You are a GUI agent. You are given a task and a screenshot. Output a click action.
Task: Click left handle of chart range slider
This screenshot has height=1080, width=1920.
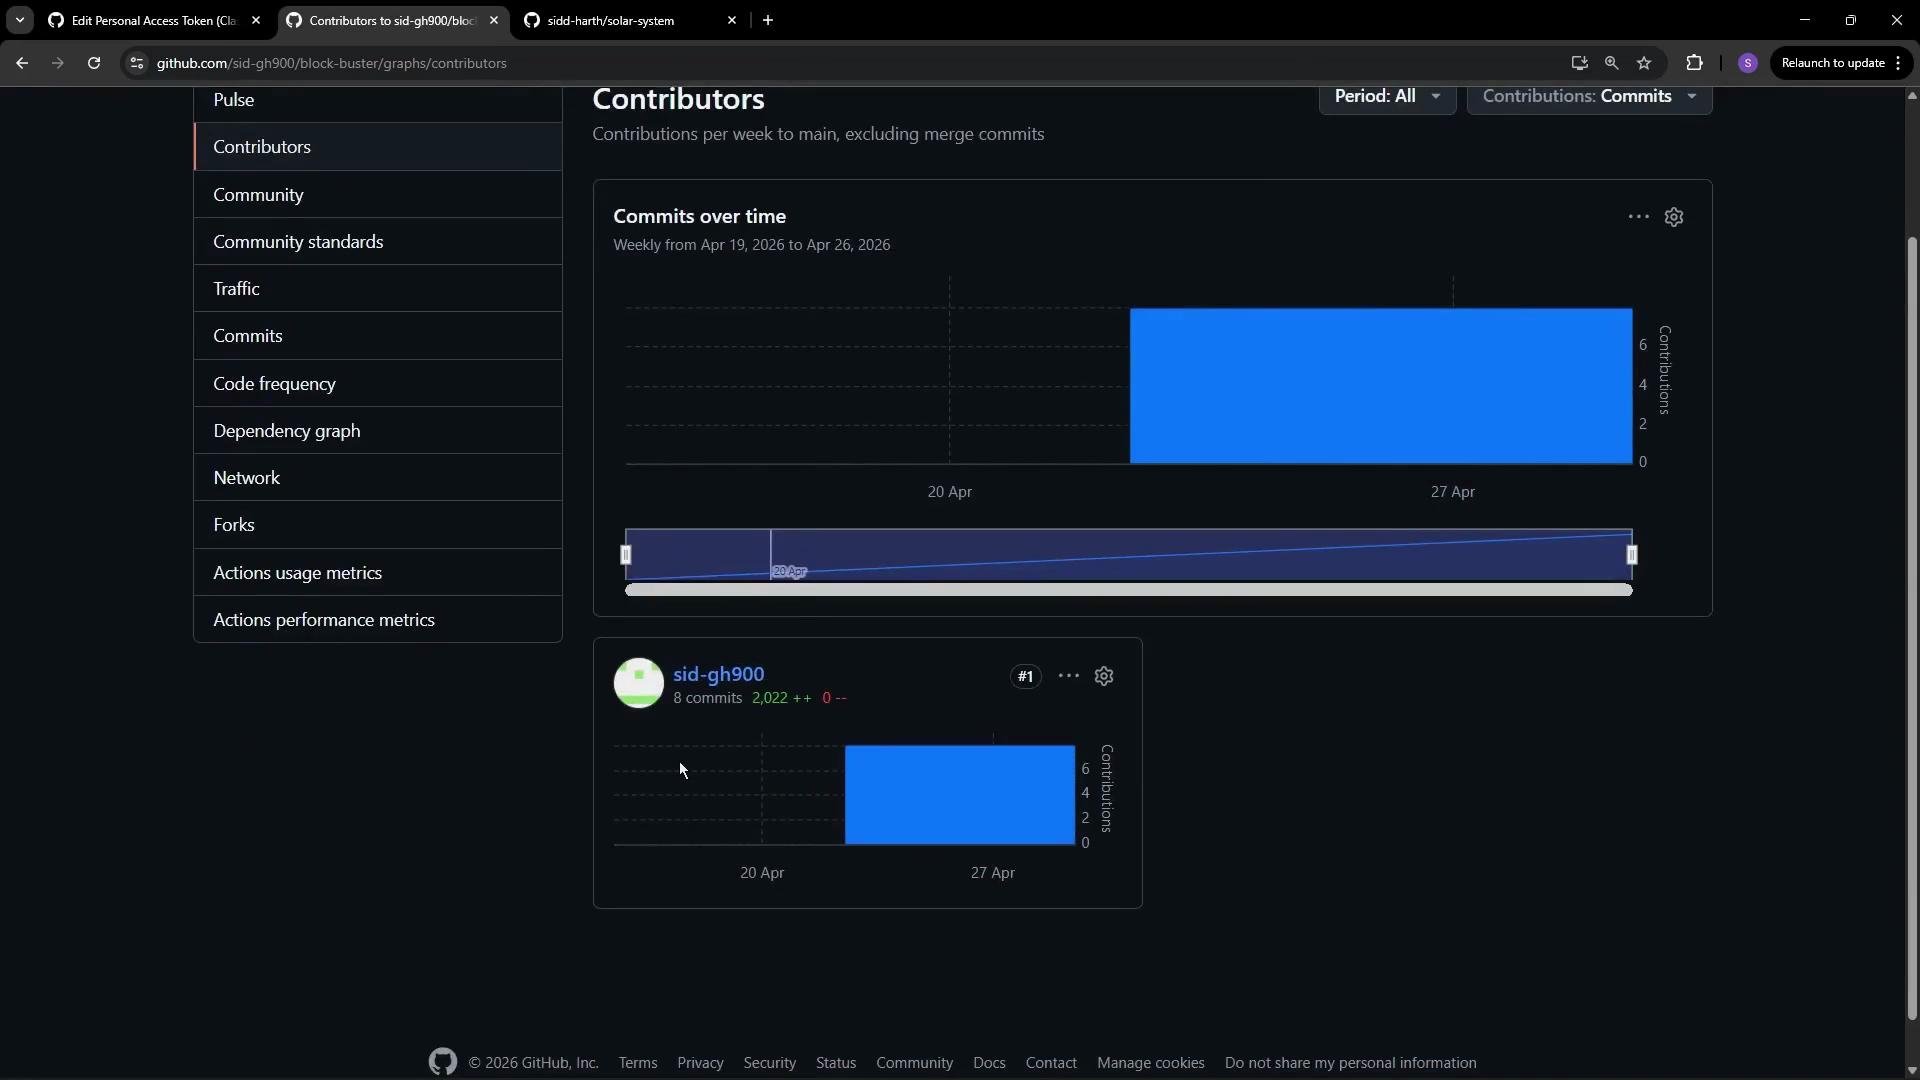coord(626,555)
